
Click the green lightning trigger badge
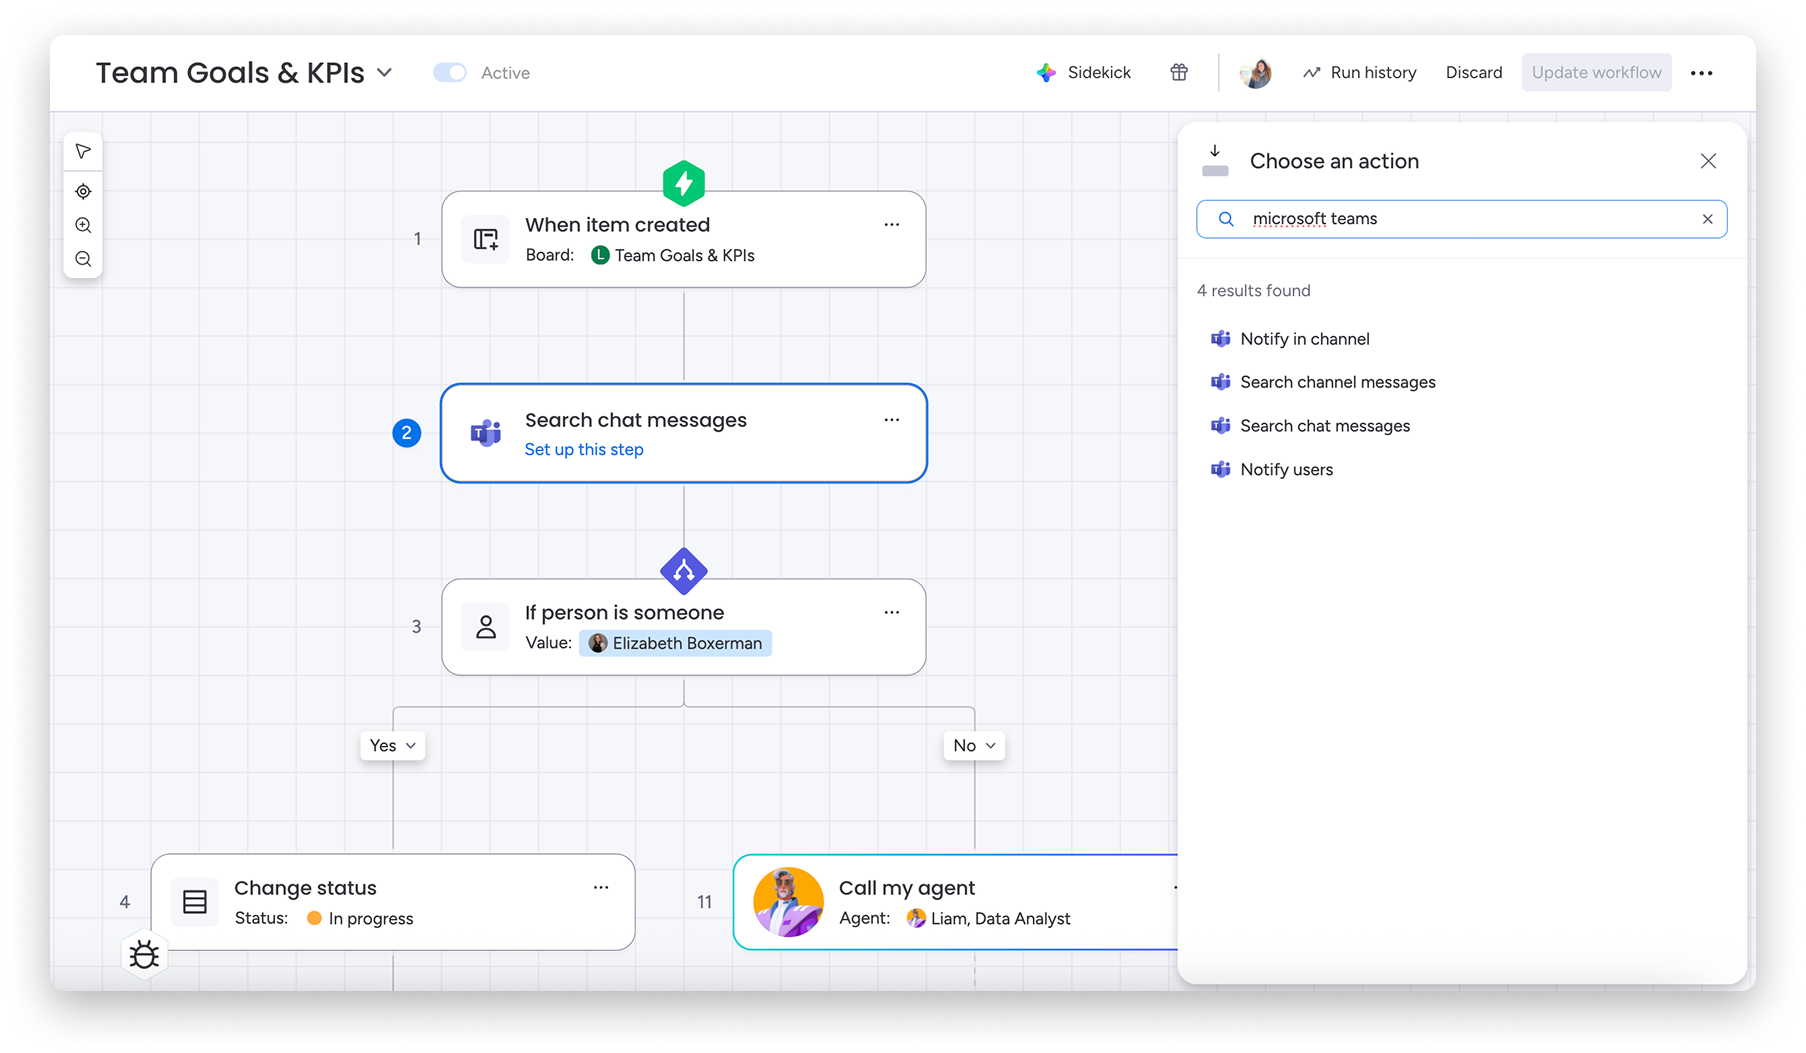click(684, 183)
